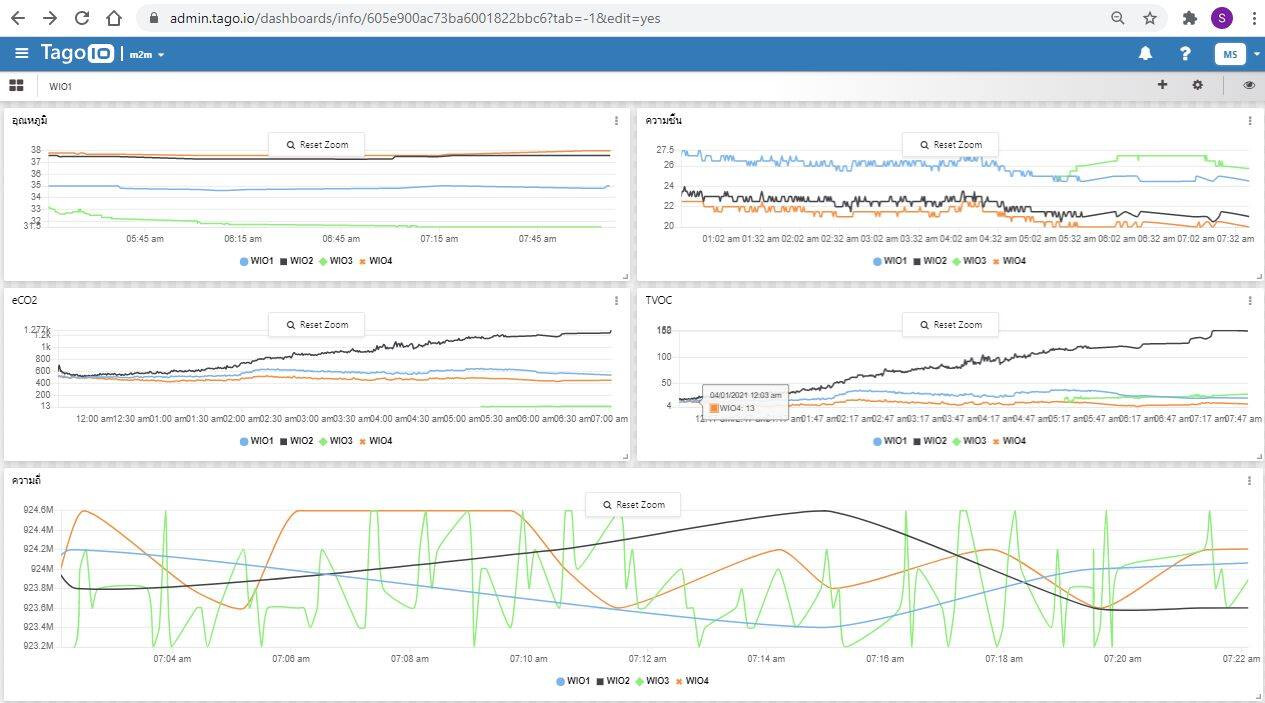This screenshot has height=703, width=1265.
Task: Toggle WIO1 series in eCO2 legend
Action: [x=257, y=441]
